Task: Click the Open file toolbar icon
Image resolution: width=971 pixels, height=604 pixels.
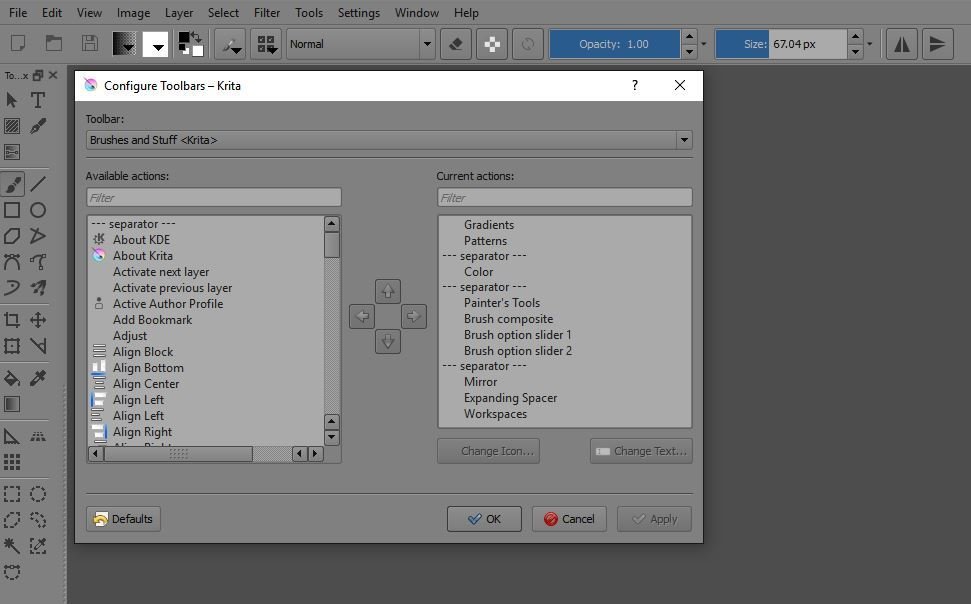Action: coord(54,44)
